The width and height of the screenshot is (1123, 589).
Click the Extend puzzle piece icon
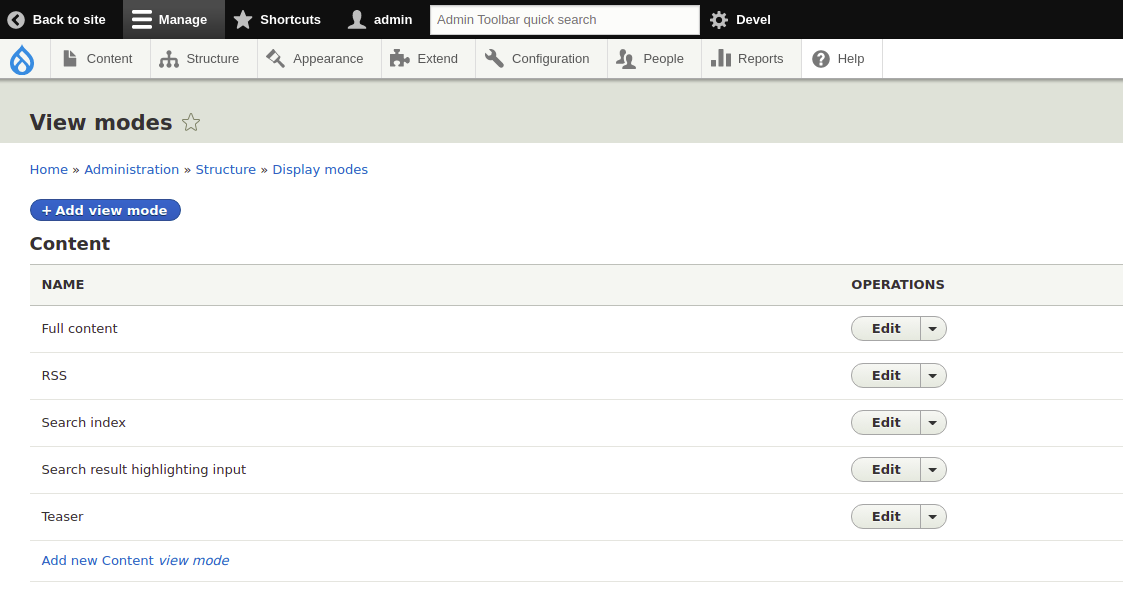(x=400, y=59)
